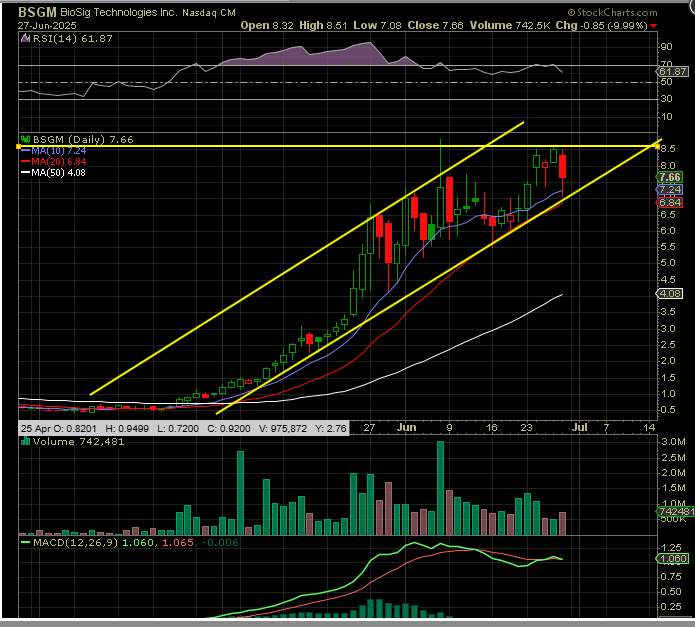695x627 pixels.
Task: Click the MA(20) 6.84 legend text
Action: [59, 162]
